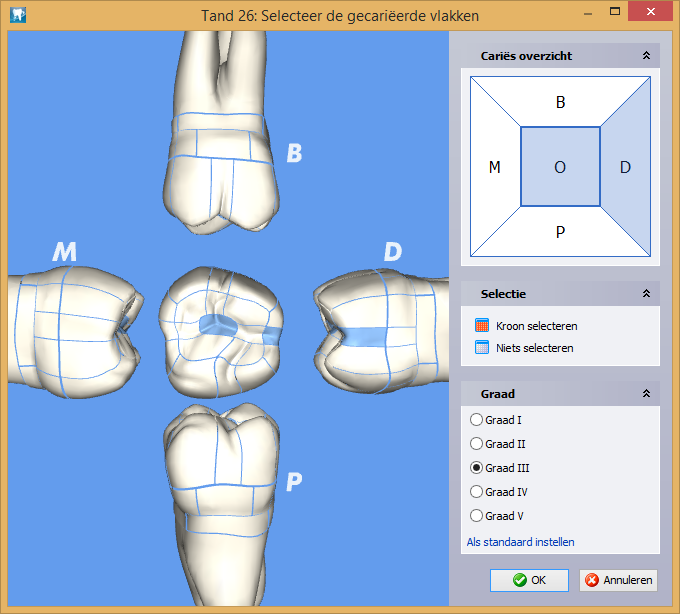680x614 pixels.
Task: Collapse the Selectie panel
Action: pos(646,294)
